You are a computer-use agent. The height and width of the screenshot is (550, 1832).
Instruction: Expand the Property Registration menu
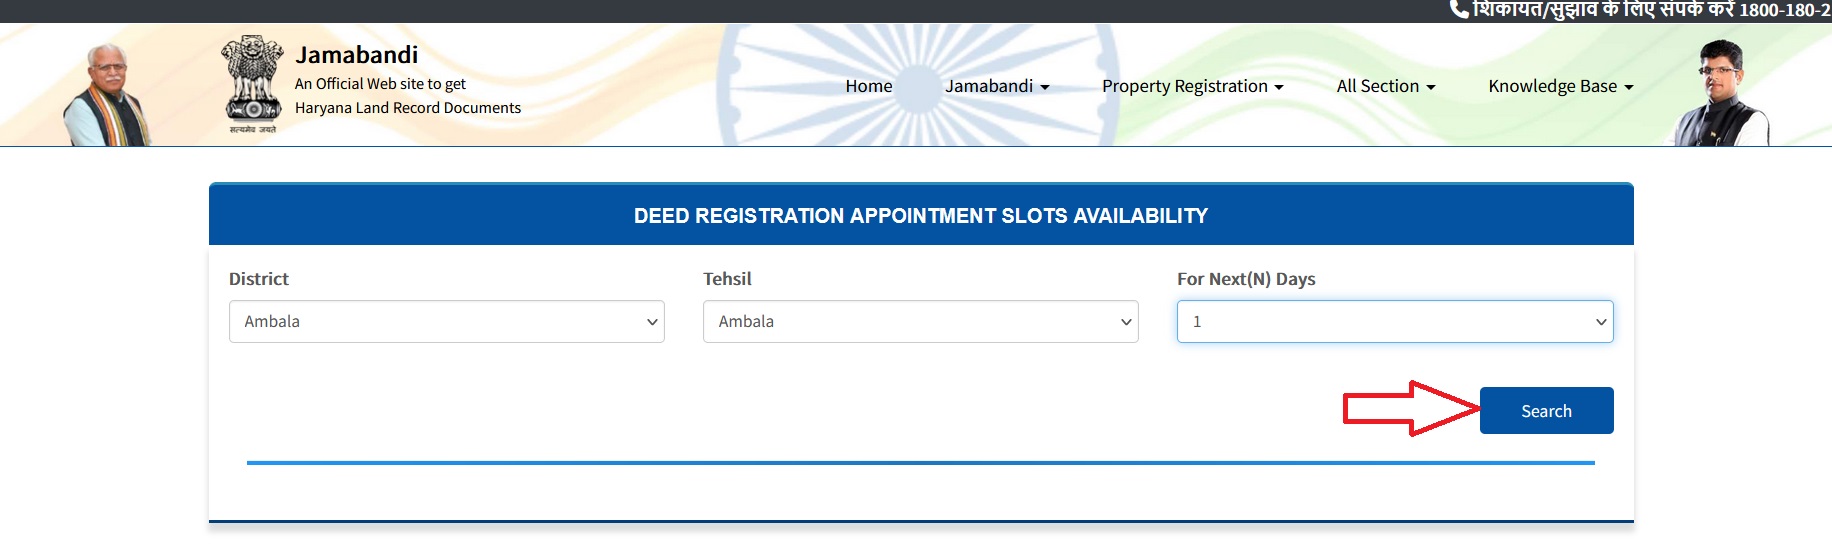coord(1192,86)
